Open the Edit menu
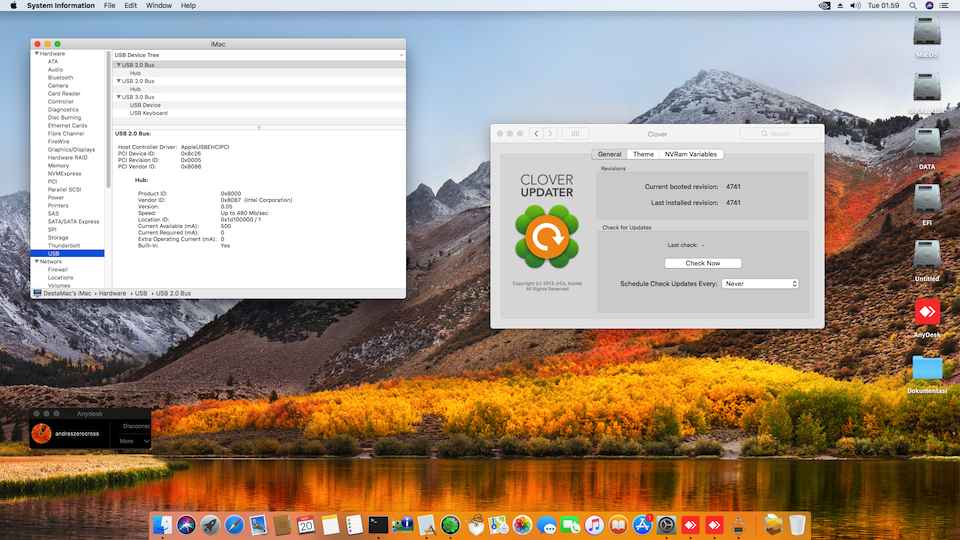Screen dimensions: 960x540 (130, 6)
